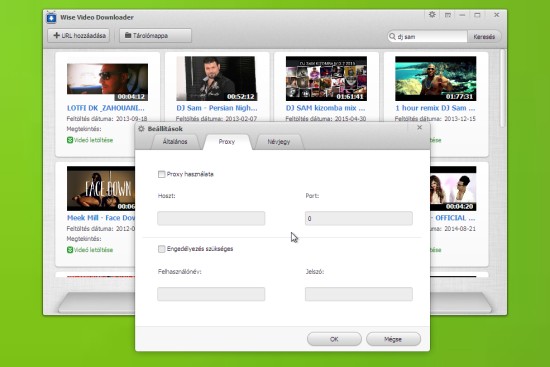Click URL hozzáadása button
This screenshot has width=550, height=367.
pyautogui.click(x=79, y=35)
